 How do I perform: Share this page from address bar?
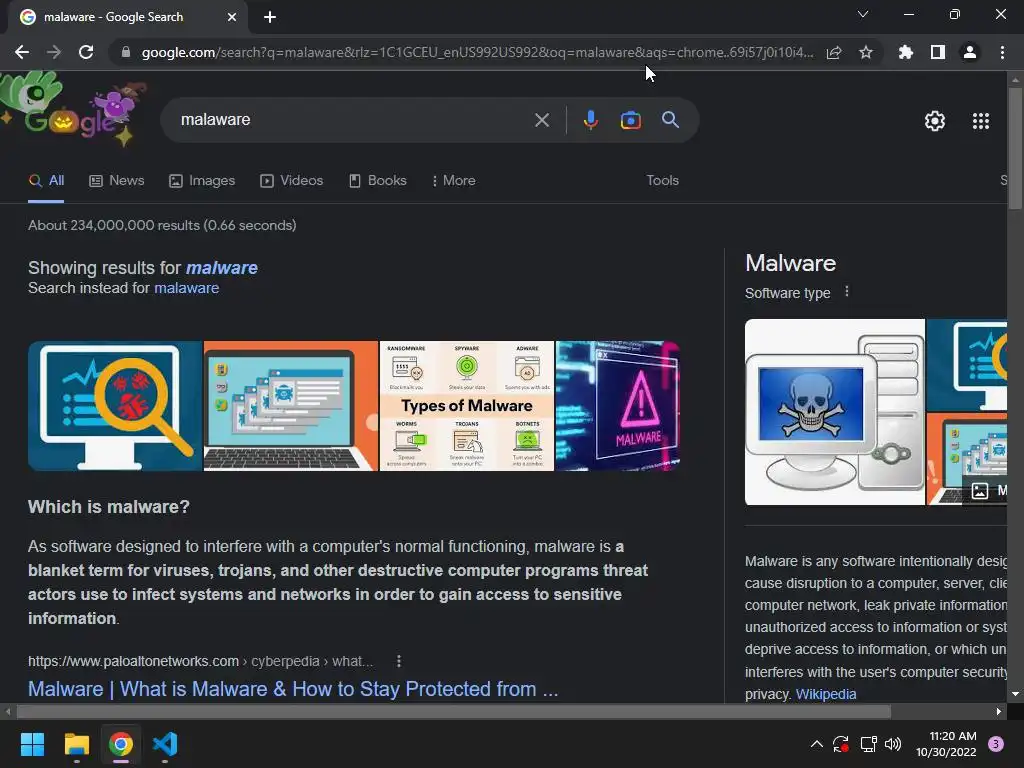coord(834,52)
